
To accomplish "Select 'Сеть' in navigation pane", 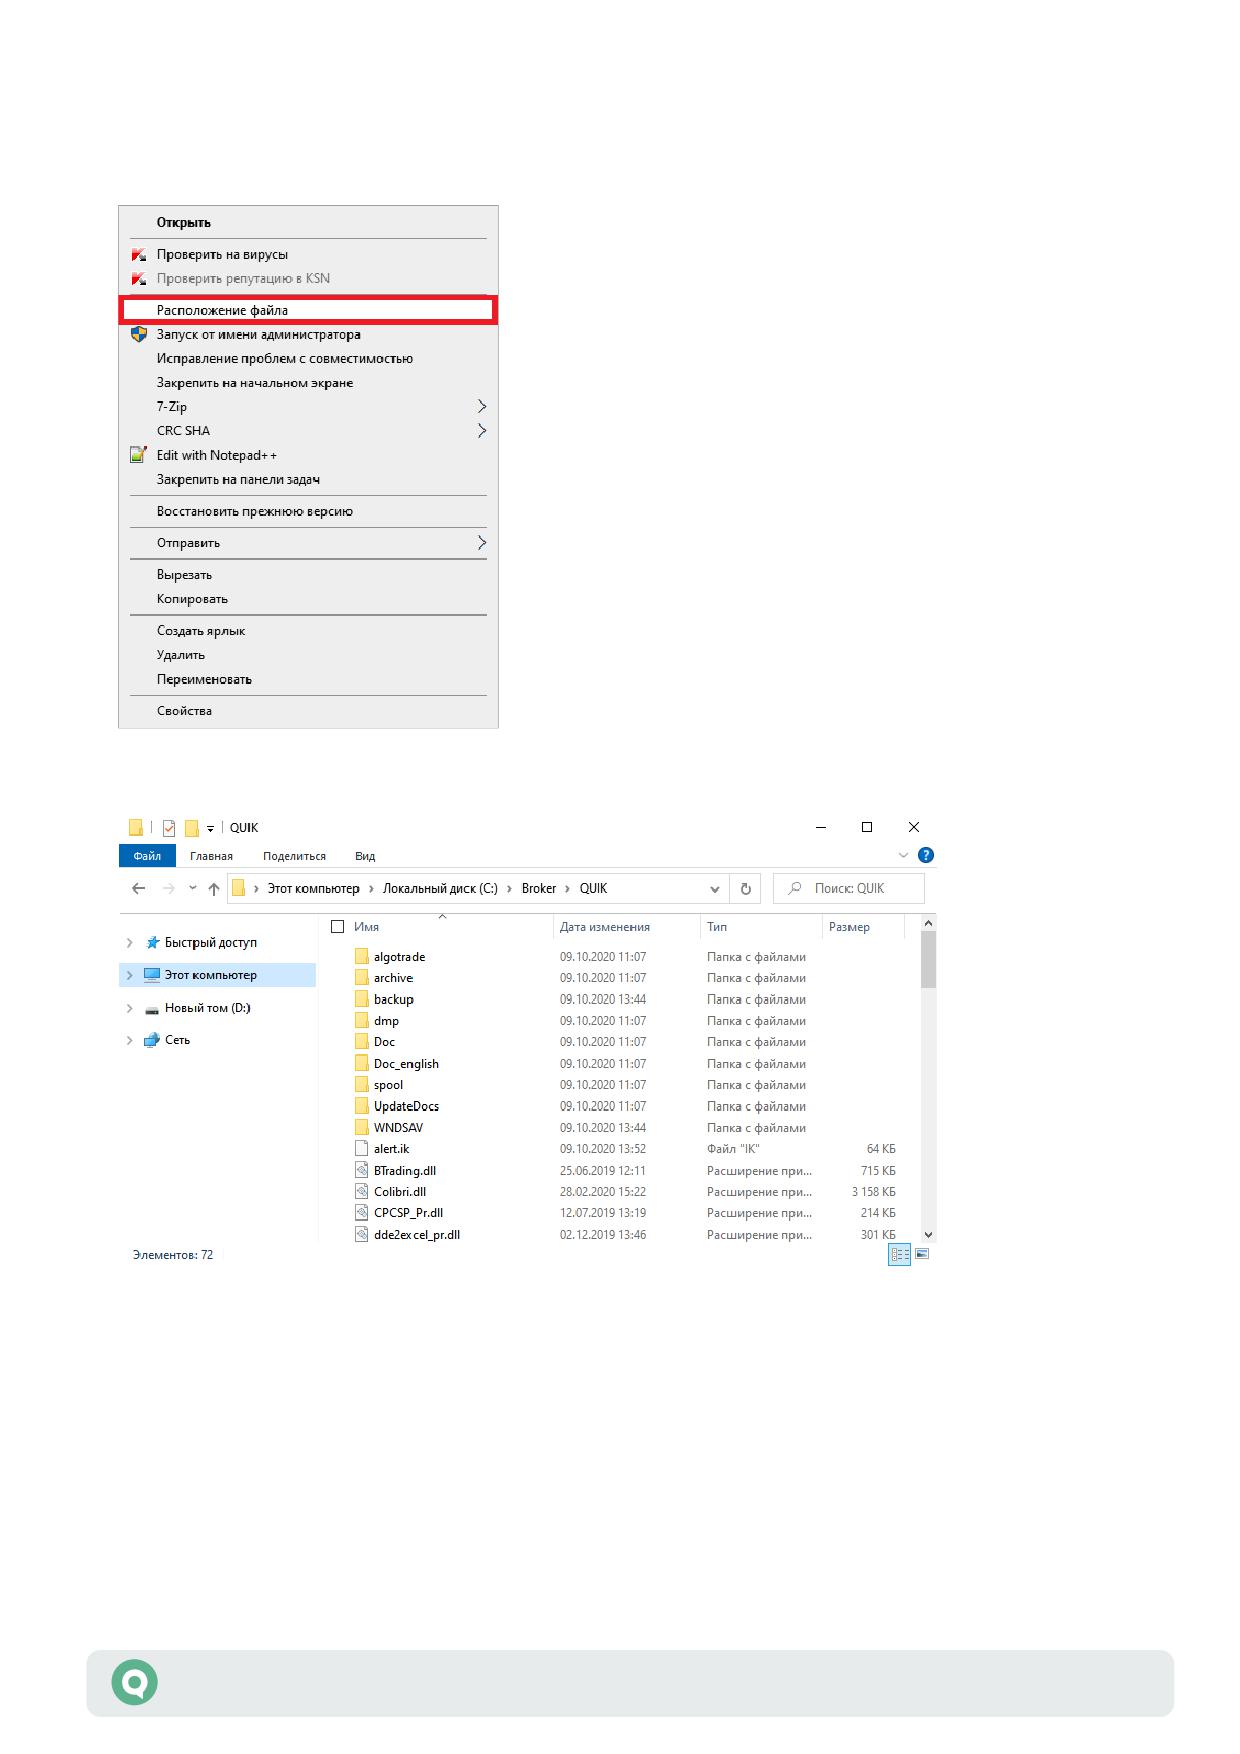I will [177, 1040].
